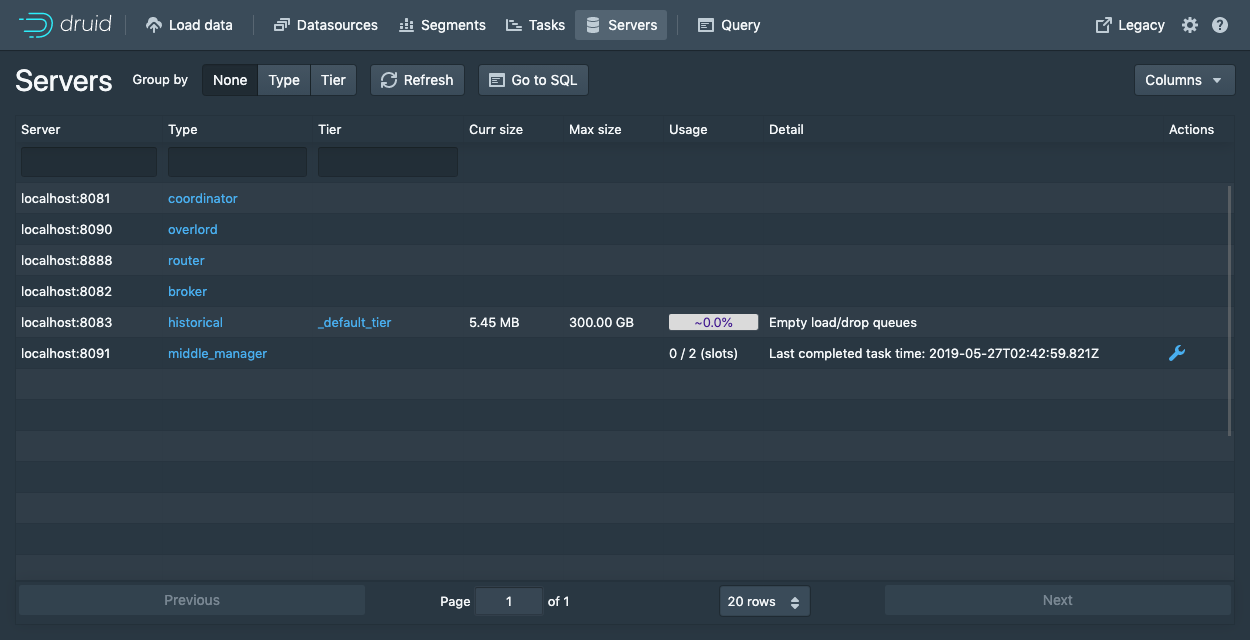Viewport: 1250px width, 640px height.
Task: Click the 5.45 MB size value
Action: click(x=494, y=322)
